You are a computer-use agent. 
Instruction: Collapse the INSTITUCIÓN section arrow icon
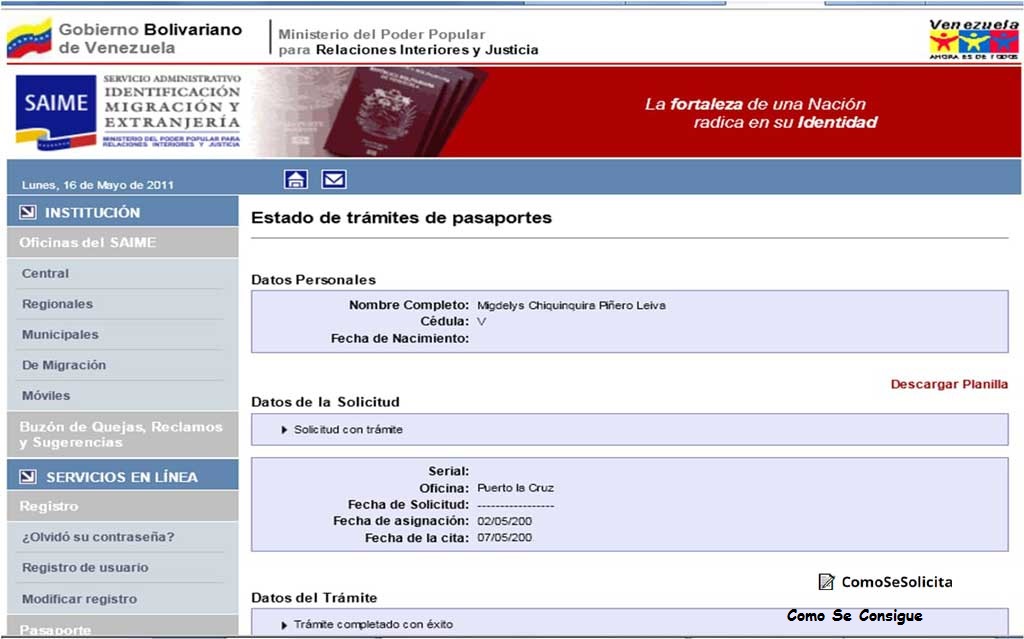pyautogui.click(x=27, y=212)
